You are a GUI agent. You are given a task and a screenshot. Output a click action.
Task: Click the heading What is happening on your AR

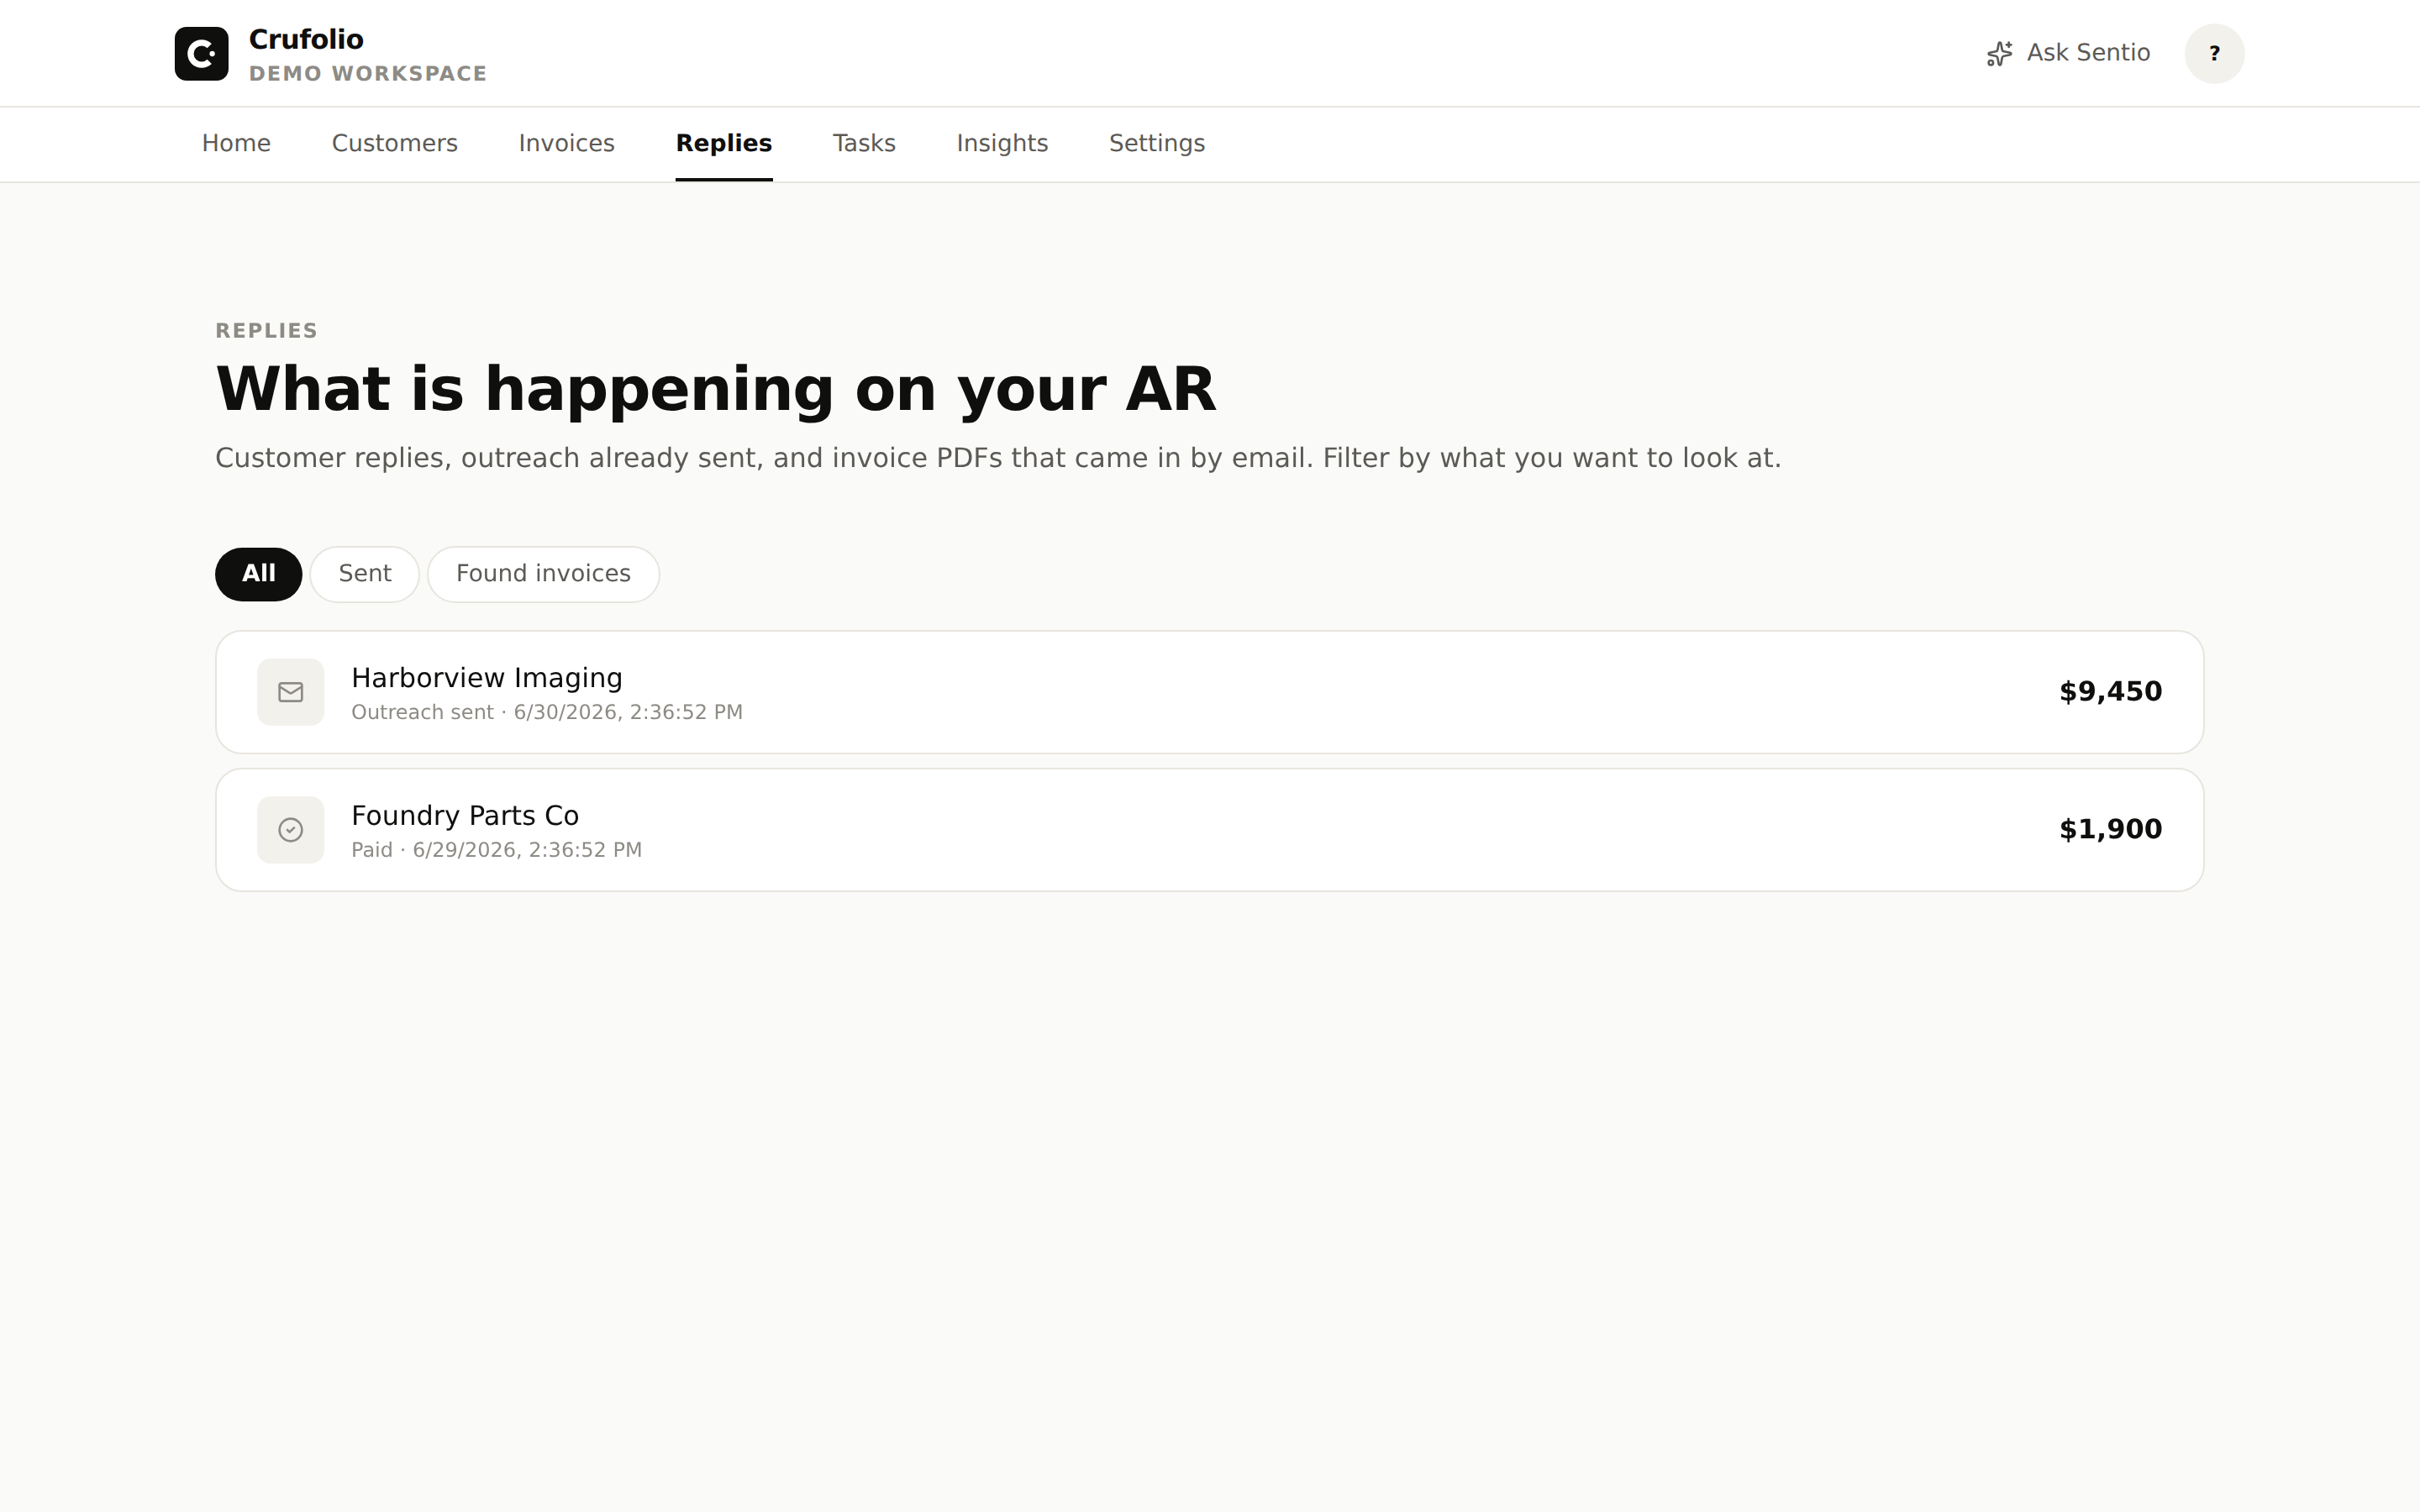tap(715, 389)
